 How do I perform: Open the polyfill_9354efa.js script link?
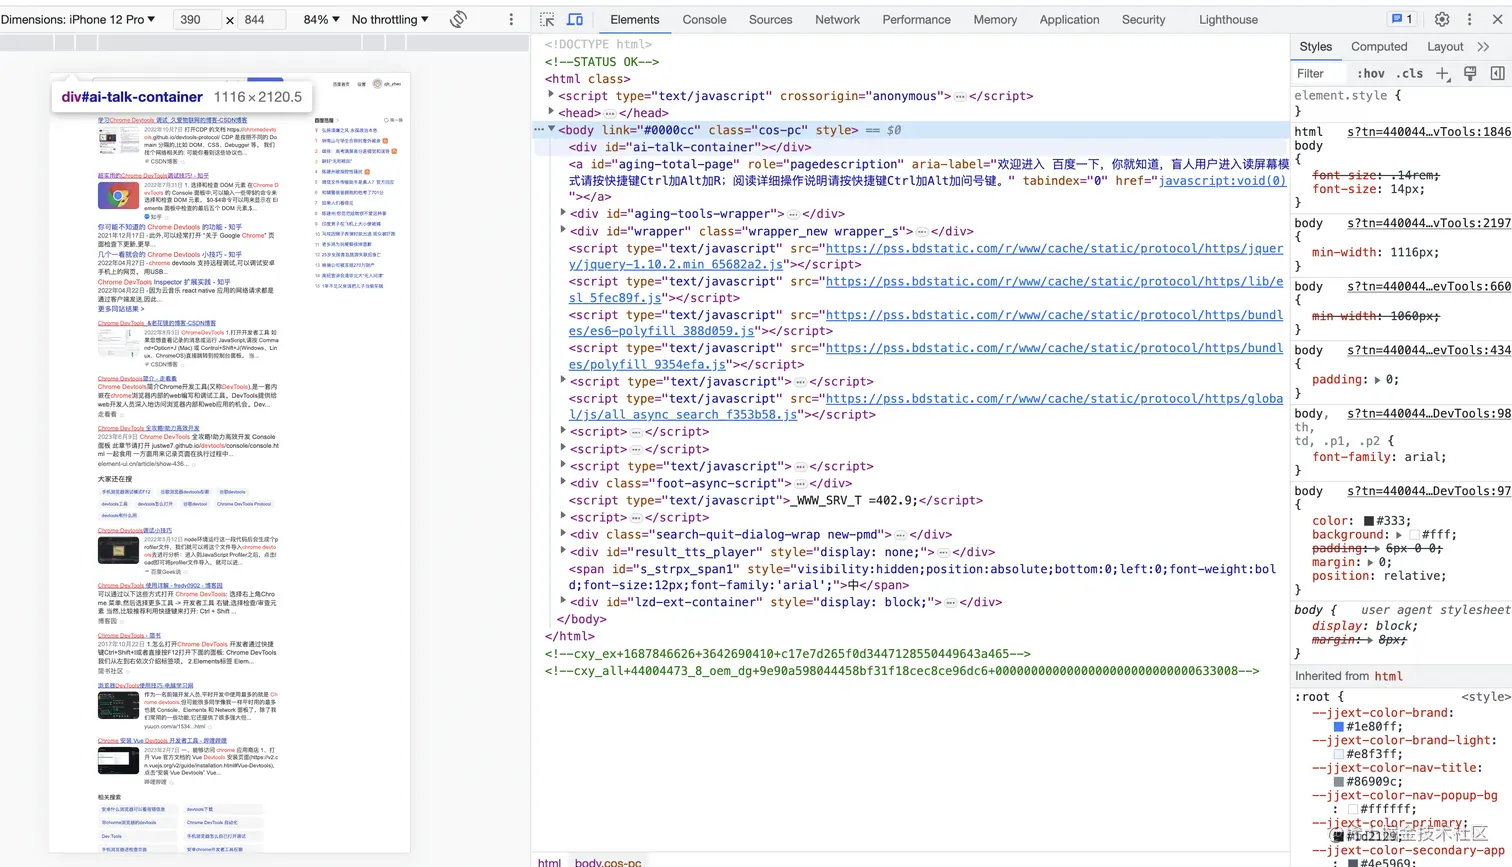926,356
